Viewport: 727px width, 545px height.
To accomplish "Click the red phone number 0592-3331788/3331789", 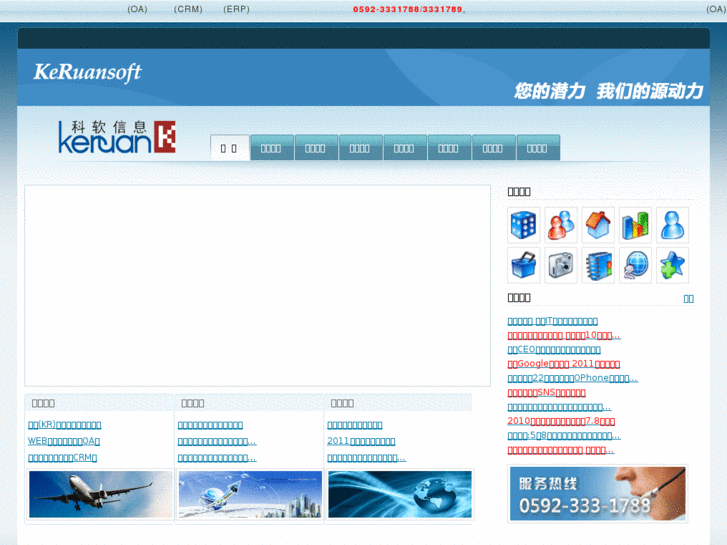I will (x=408, y=9).
